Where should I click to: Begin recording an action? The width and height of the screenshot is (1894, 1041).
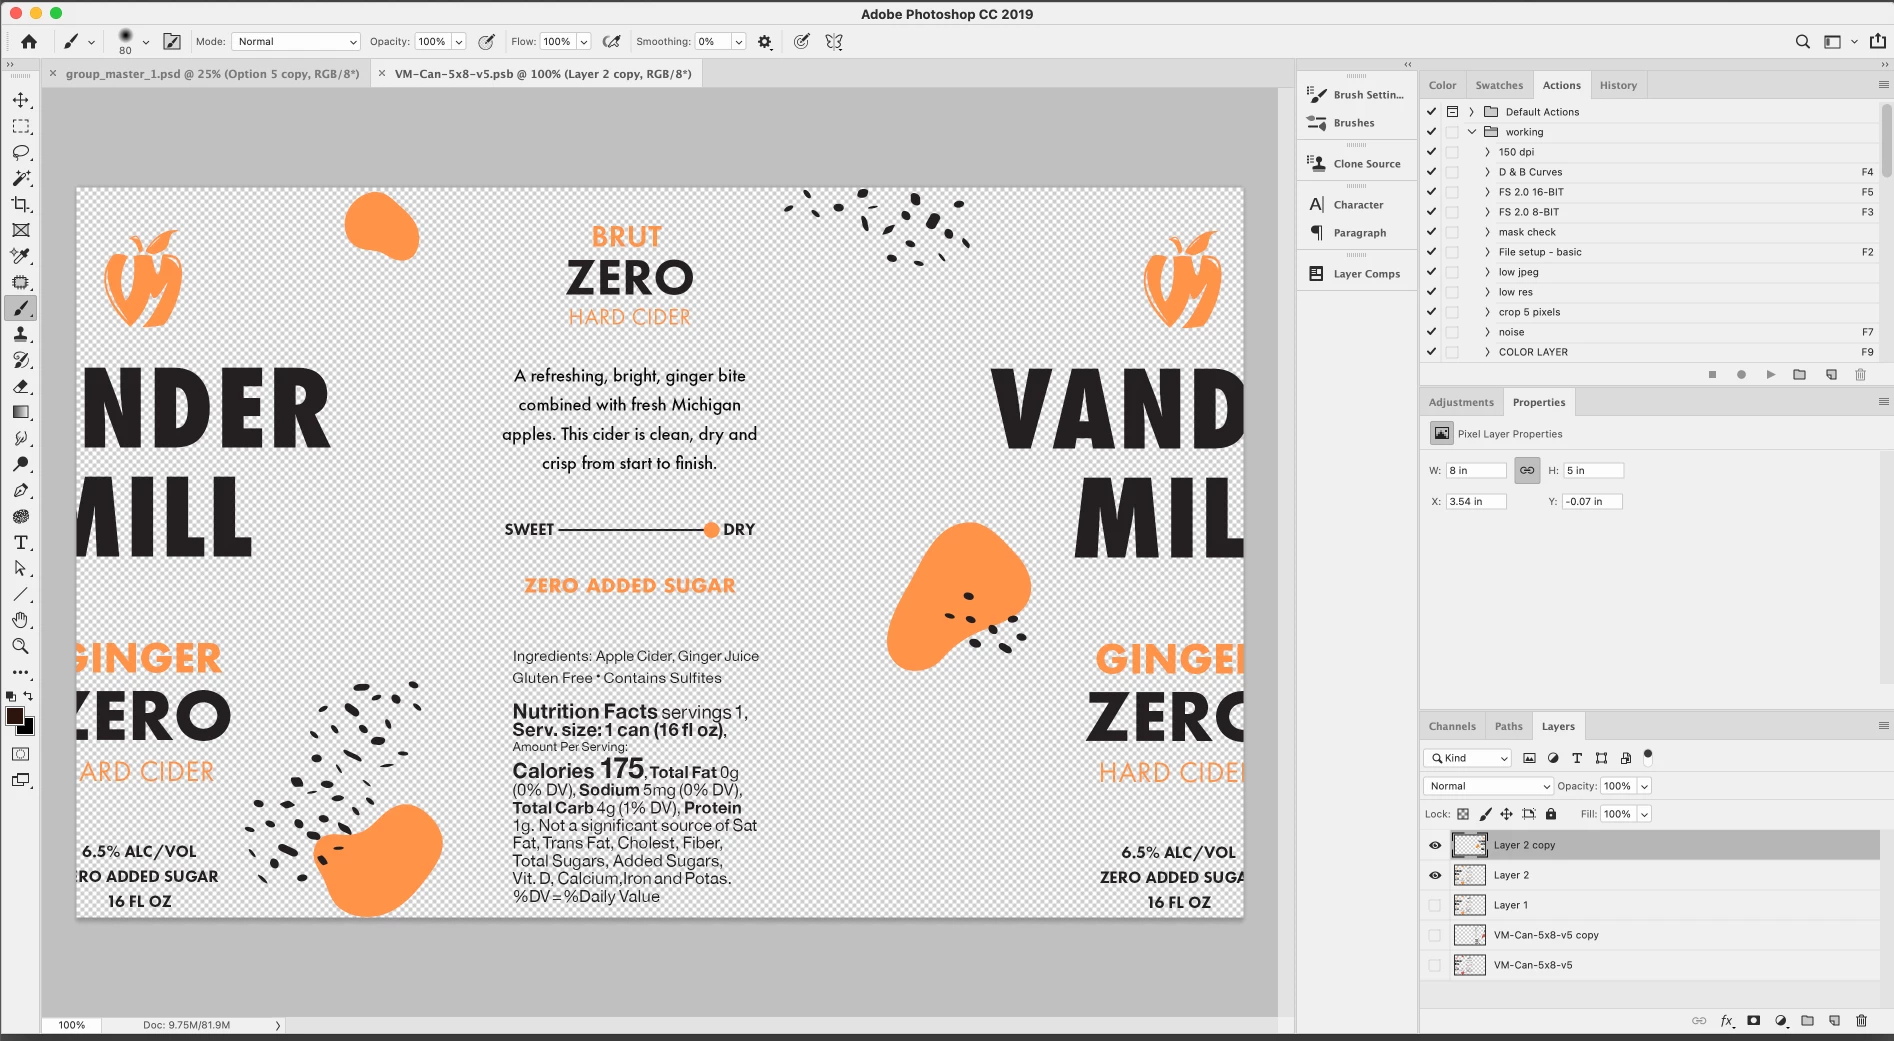[x=1741, y=374]
